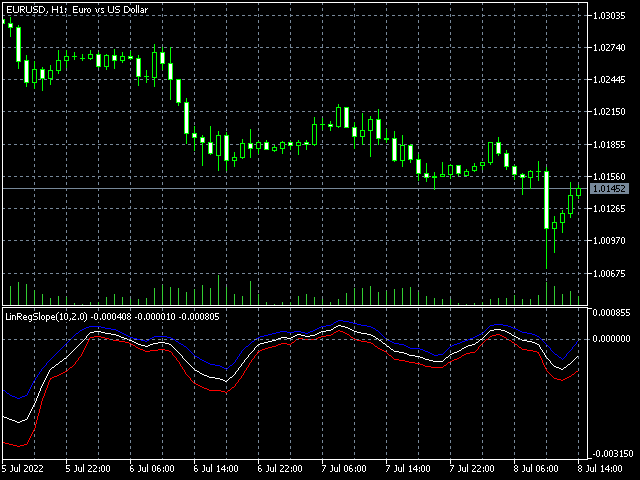Click time axis label '8 Jul 14:00'

600,469
